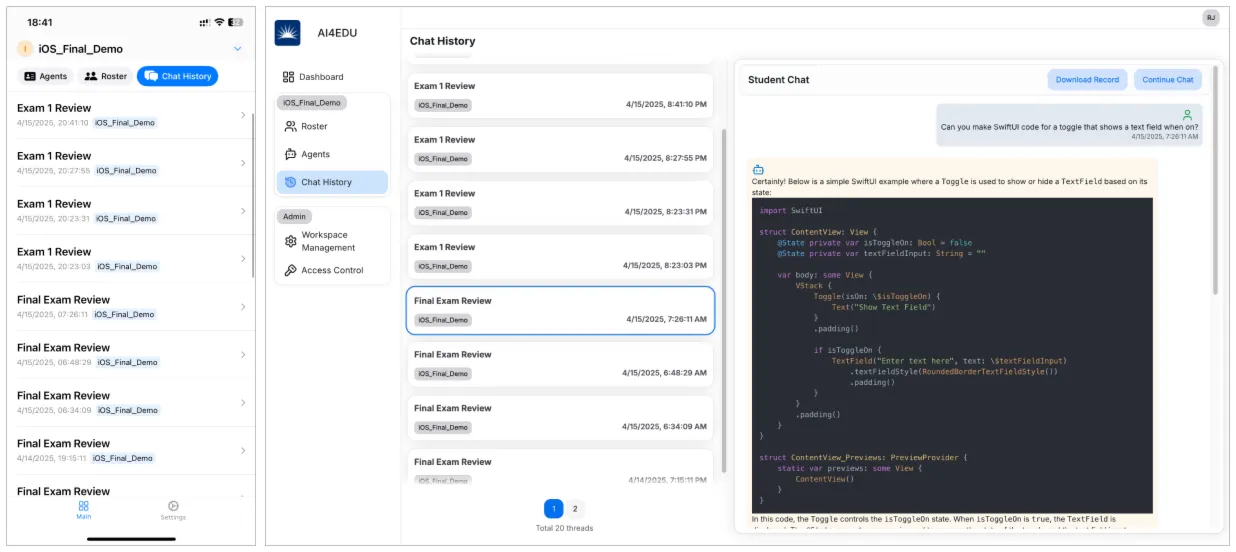This screenshot has height=552, width=1236.
Task: Open web thread Exam 1 Review 8:41:10 PM
Action: click(560, 95)
